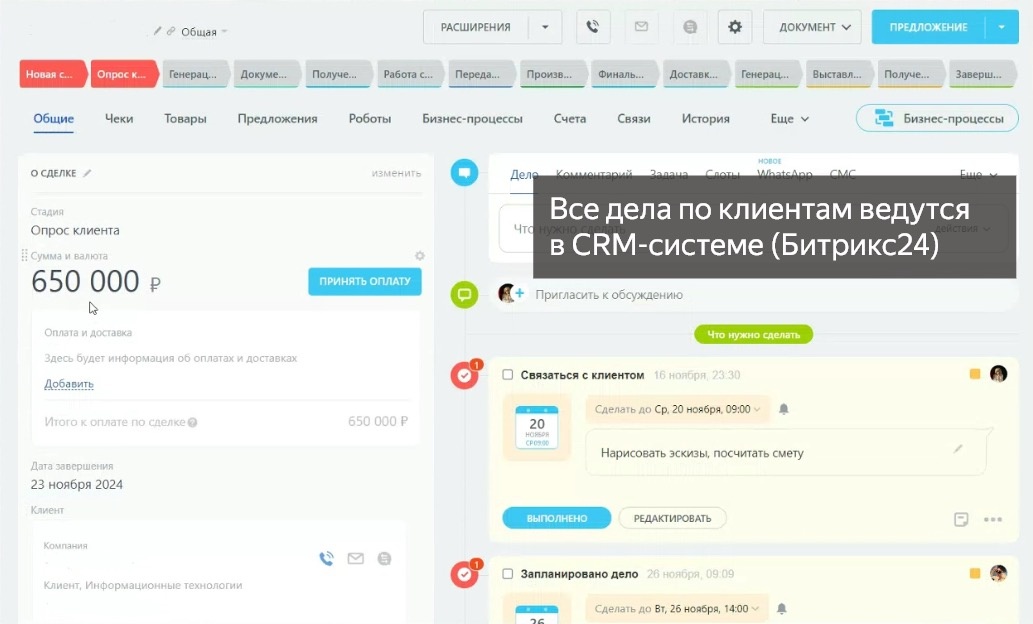Select Дело tab in timeline editor
1033x624 pixels.
click(x=524, y=175)
